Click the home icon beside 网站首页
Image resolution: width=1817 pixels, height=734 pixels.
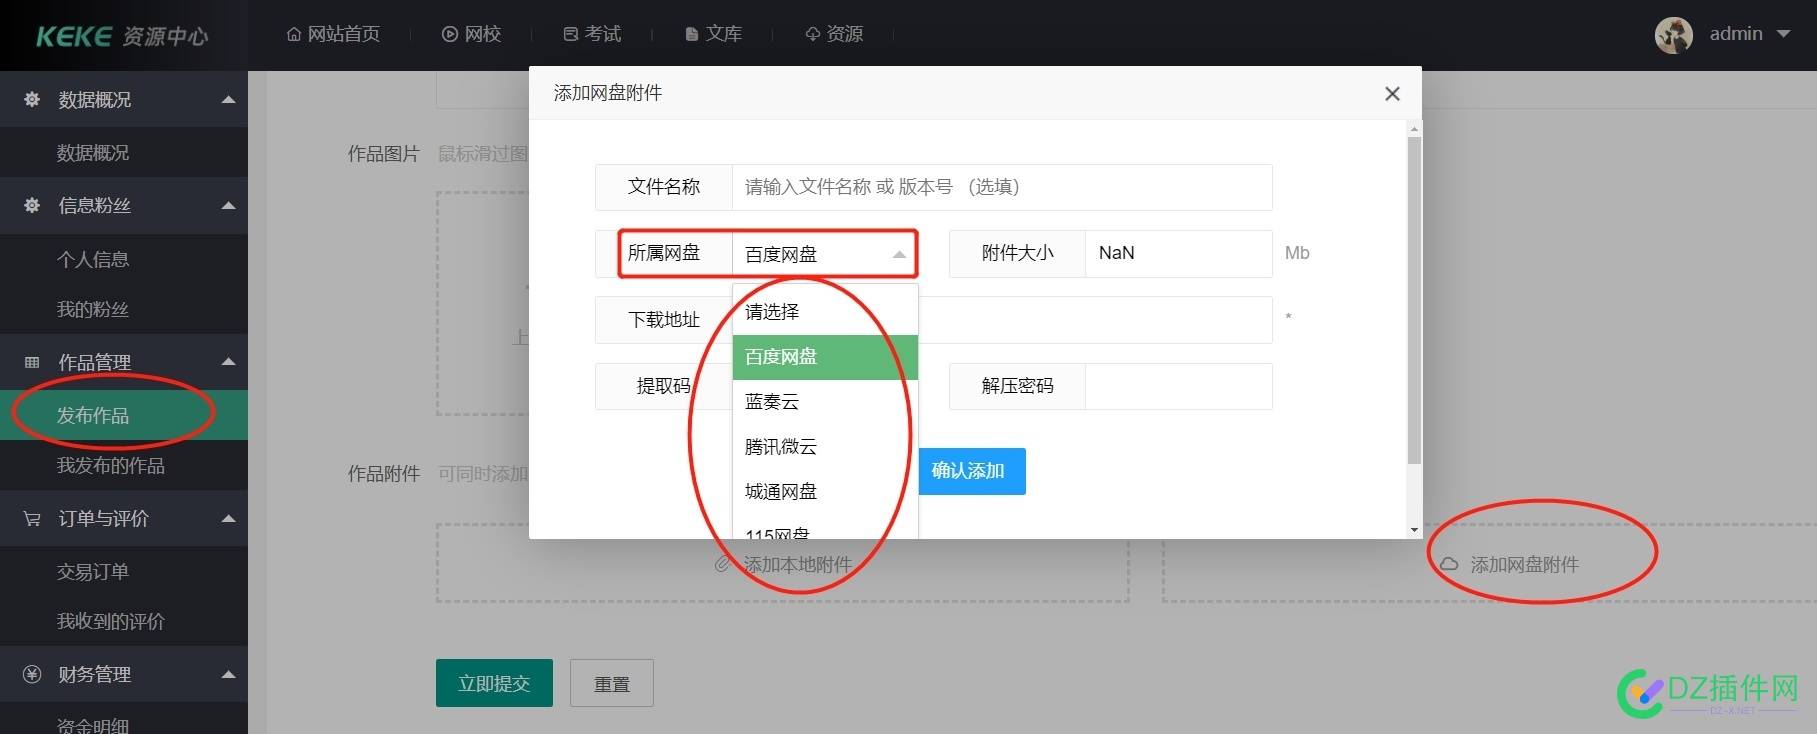point(293,34)
